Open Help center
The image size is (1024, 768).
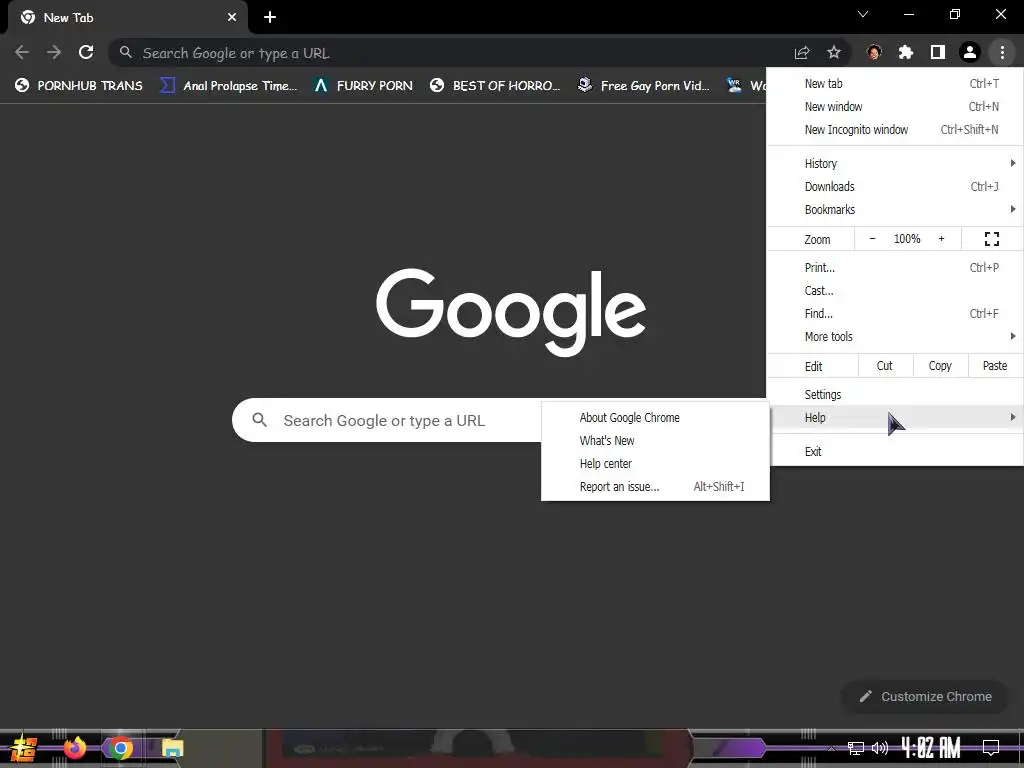(656, 464)
